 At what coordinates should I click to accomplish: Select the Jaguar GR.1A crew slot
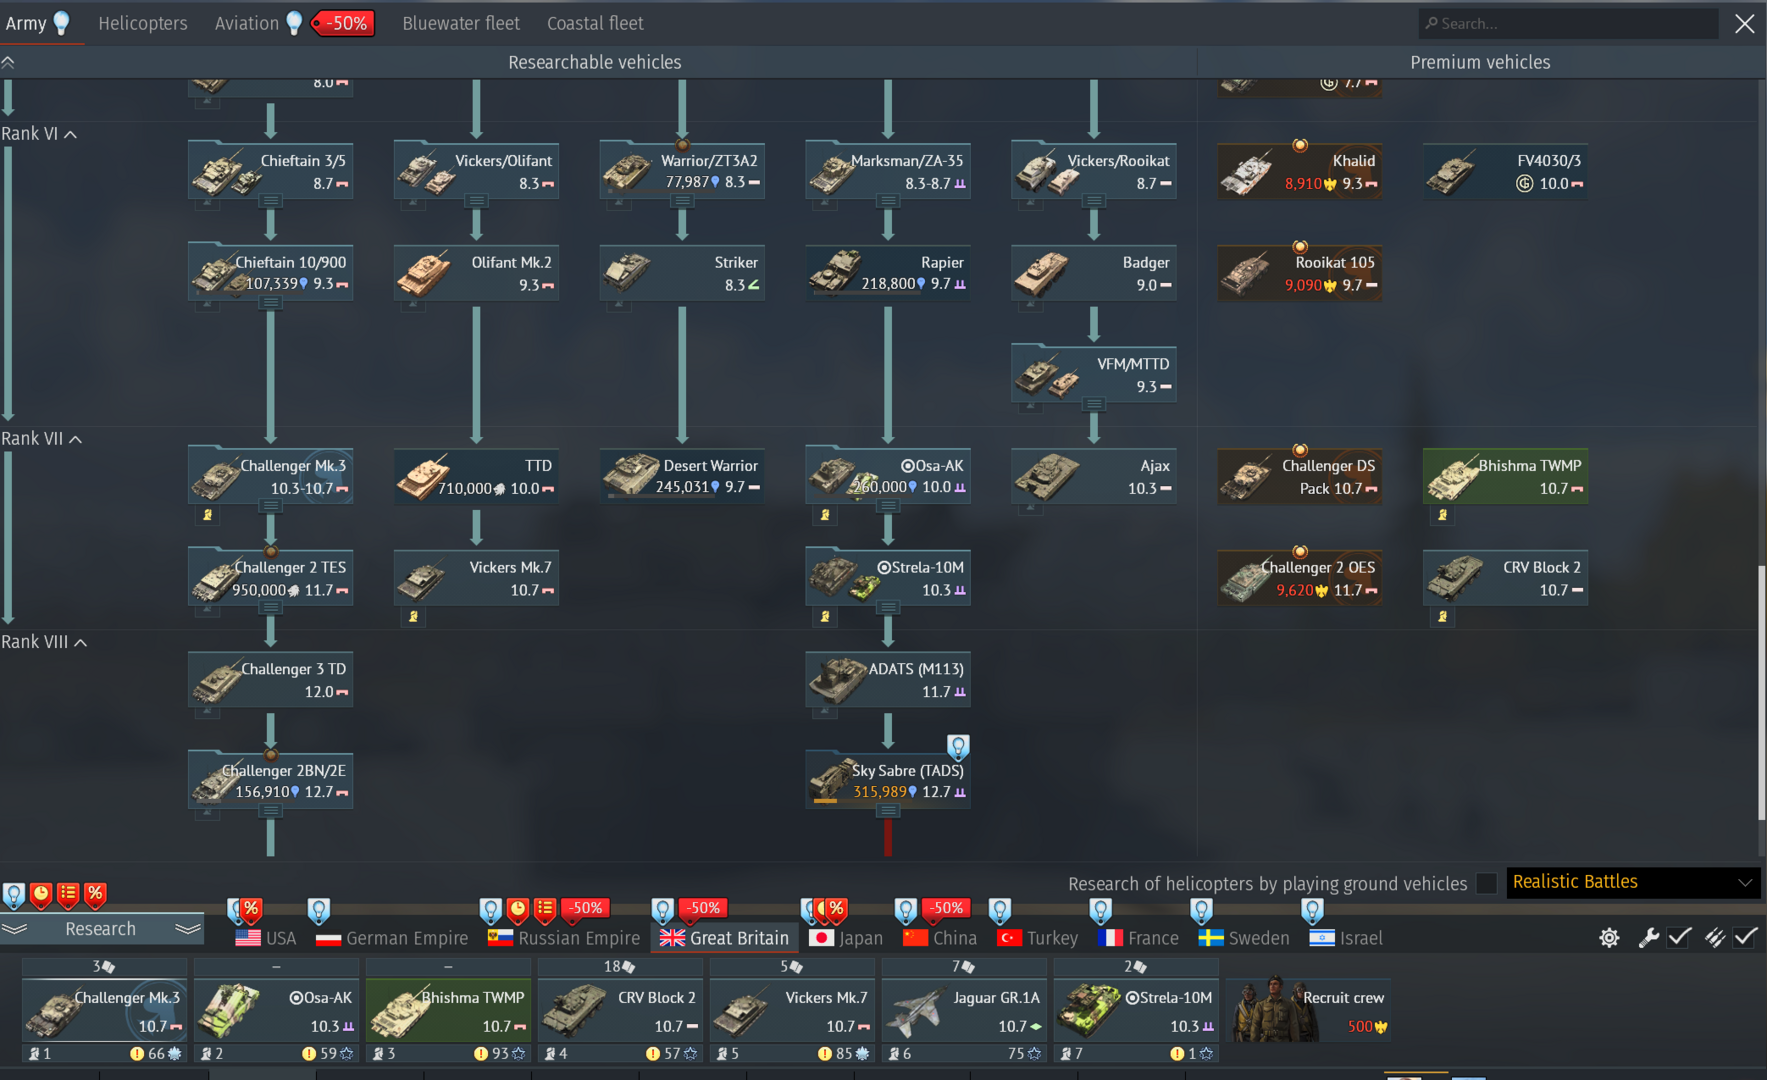point(964,1011)
